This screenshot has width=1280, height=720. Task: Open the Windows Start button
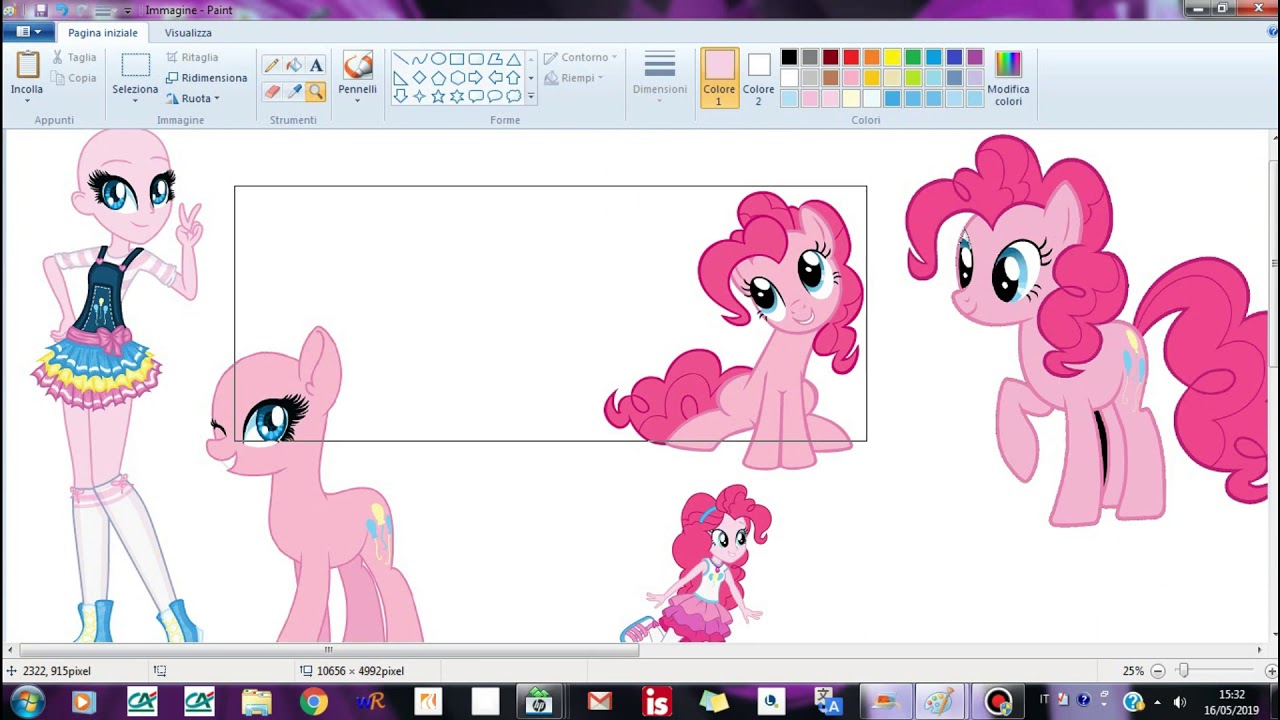(25, 702)
